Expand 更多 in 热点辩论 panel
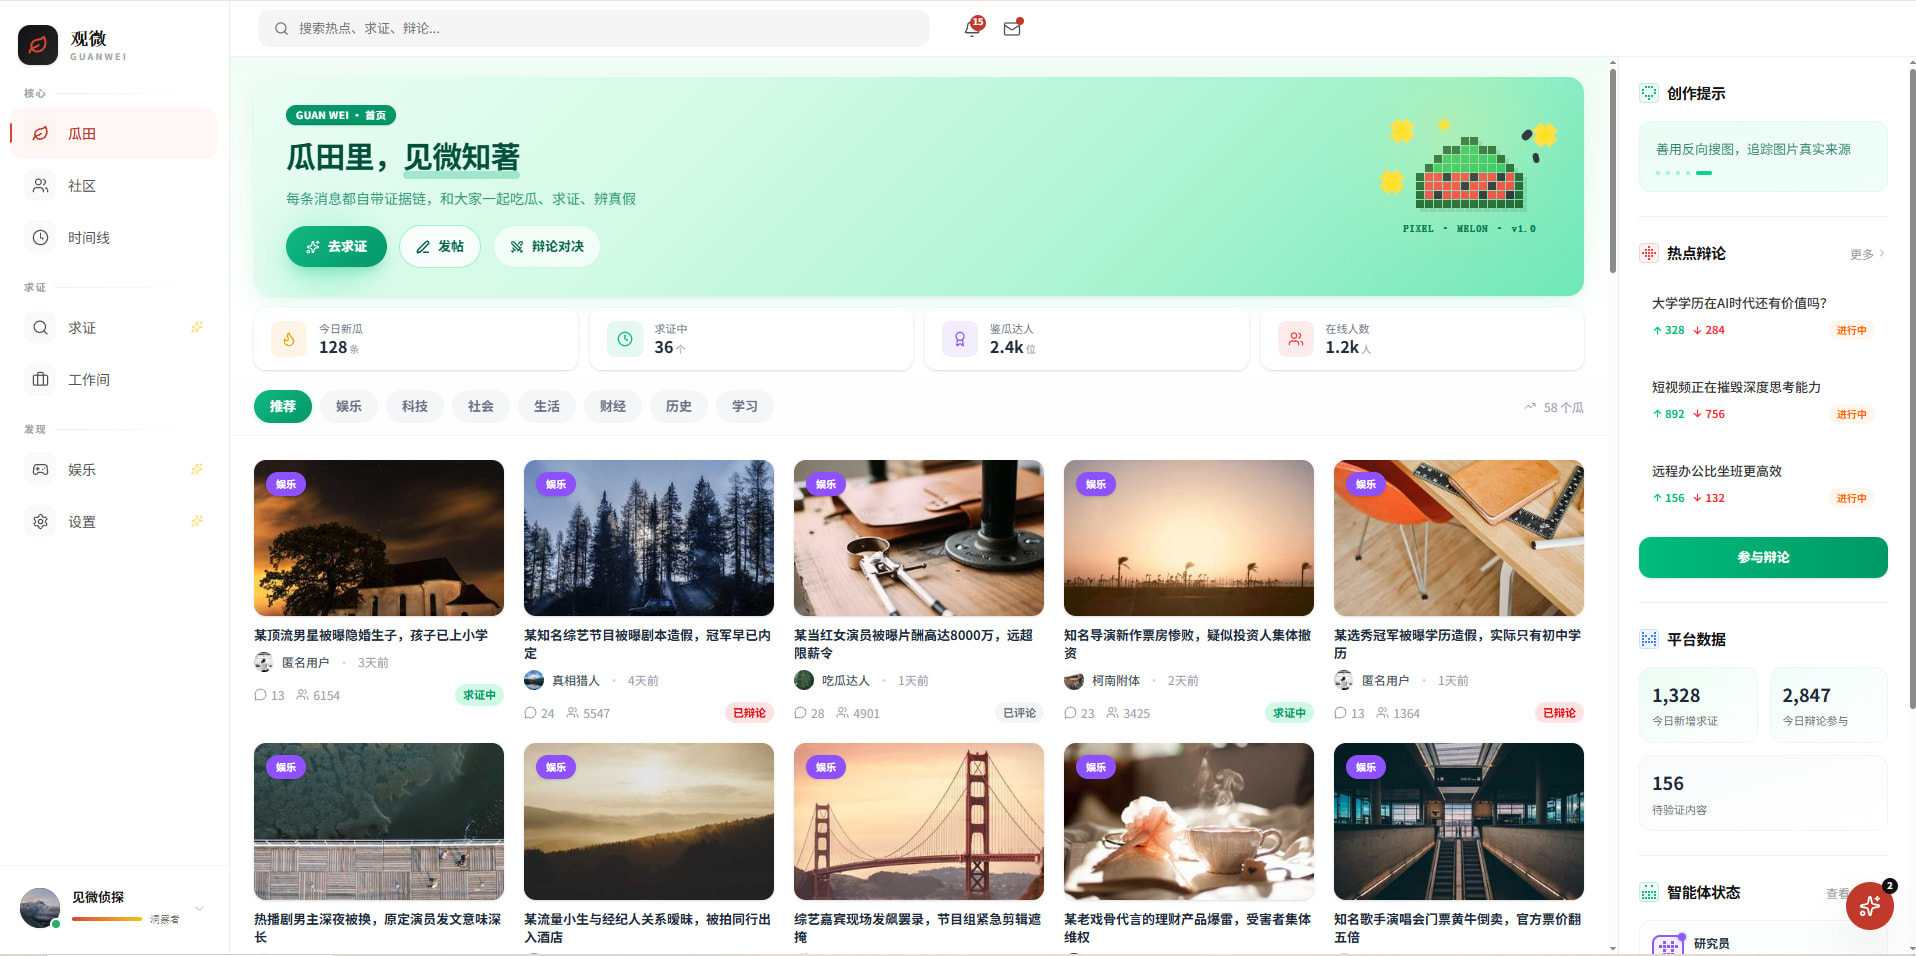Viewport: 1916px width, 956px height. [x=1867, y=254]
